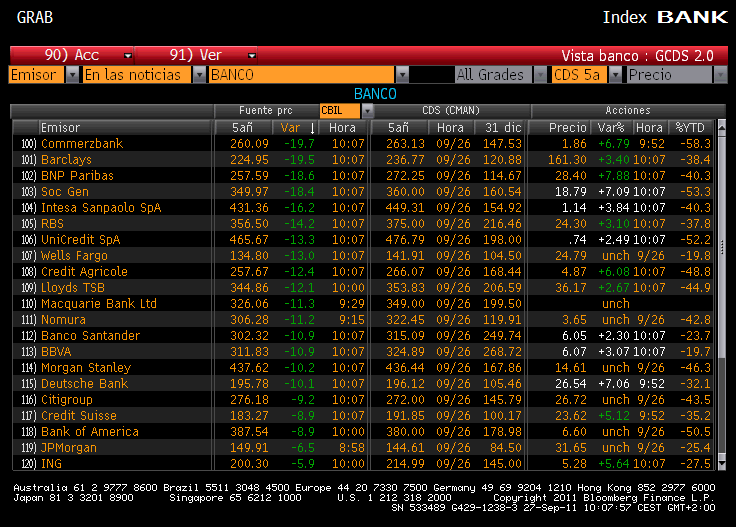
Task: Click Barclays share price 161.30
Action: coord(567,160)
